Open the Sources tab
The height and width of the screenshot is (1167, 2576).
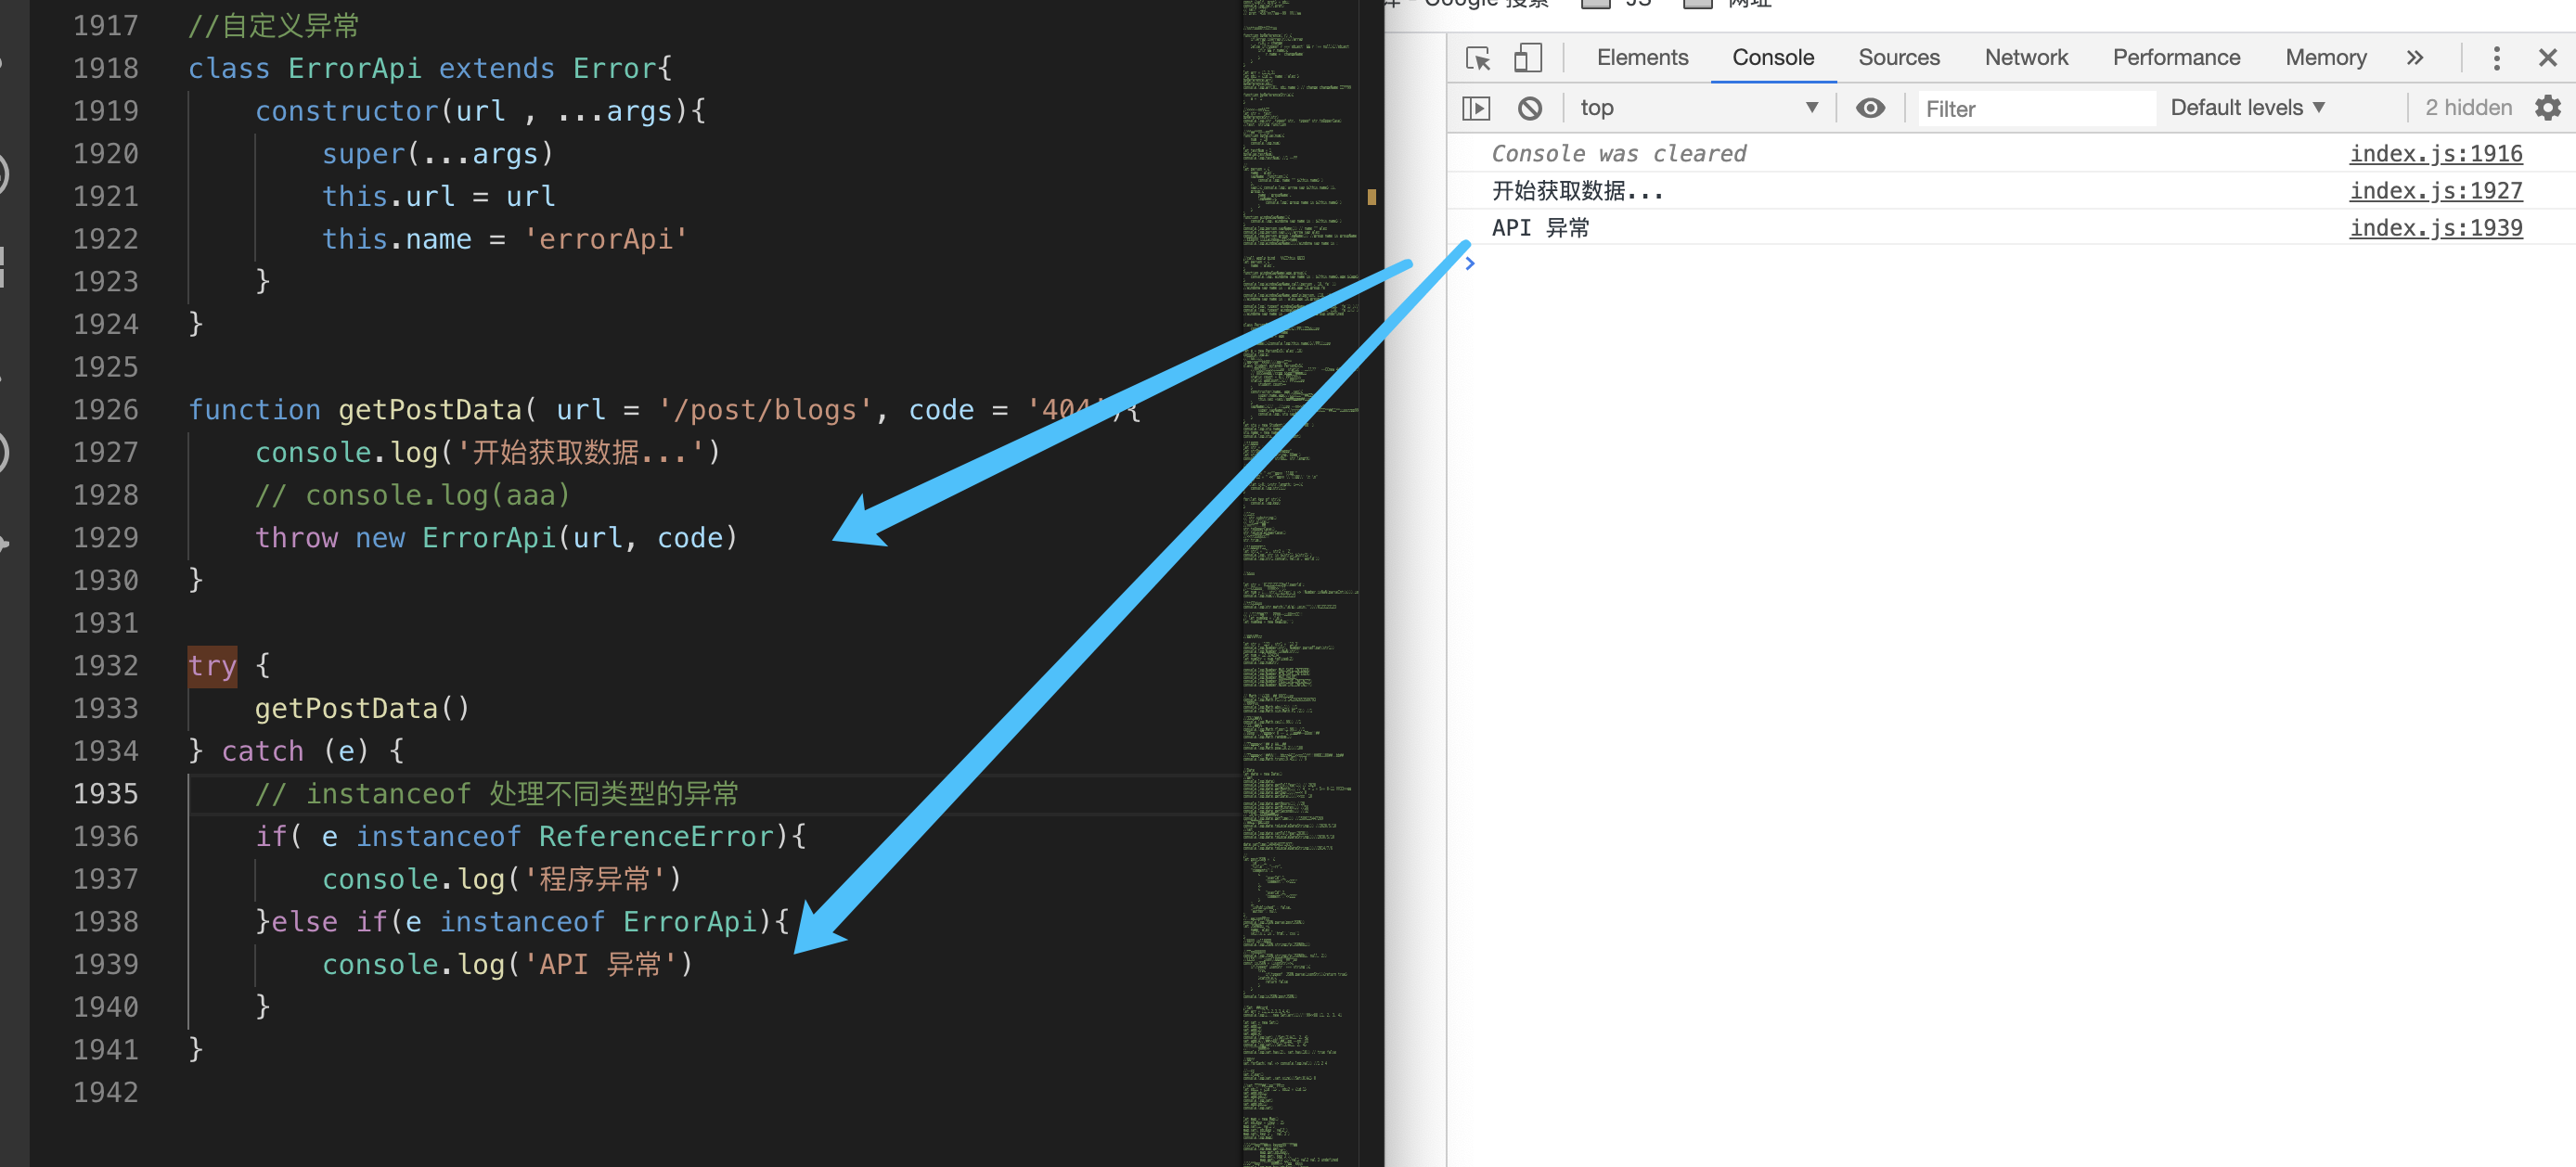(1898, 58)
